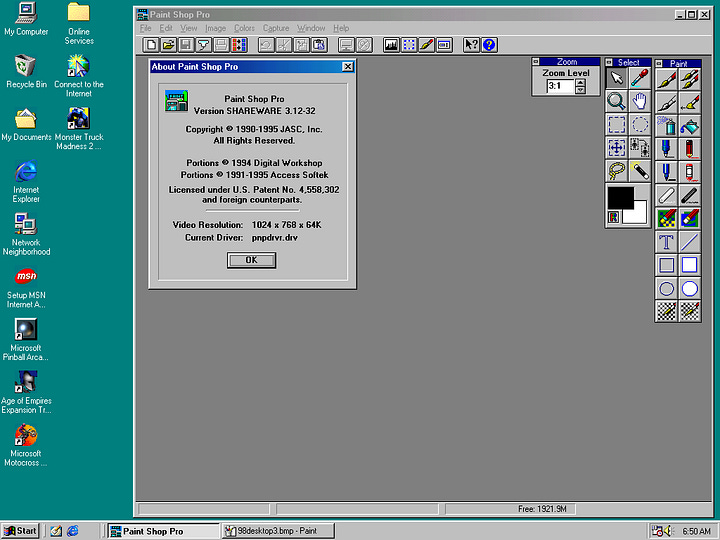Select the Network Neighborhood desktop icon
The image size is (720, 540).
click(26, 234)
